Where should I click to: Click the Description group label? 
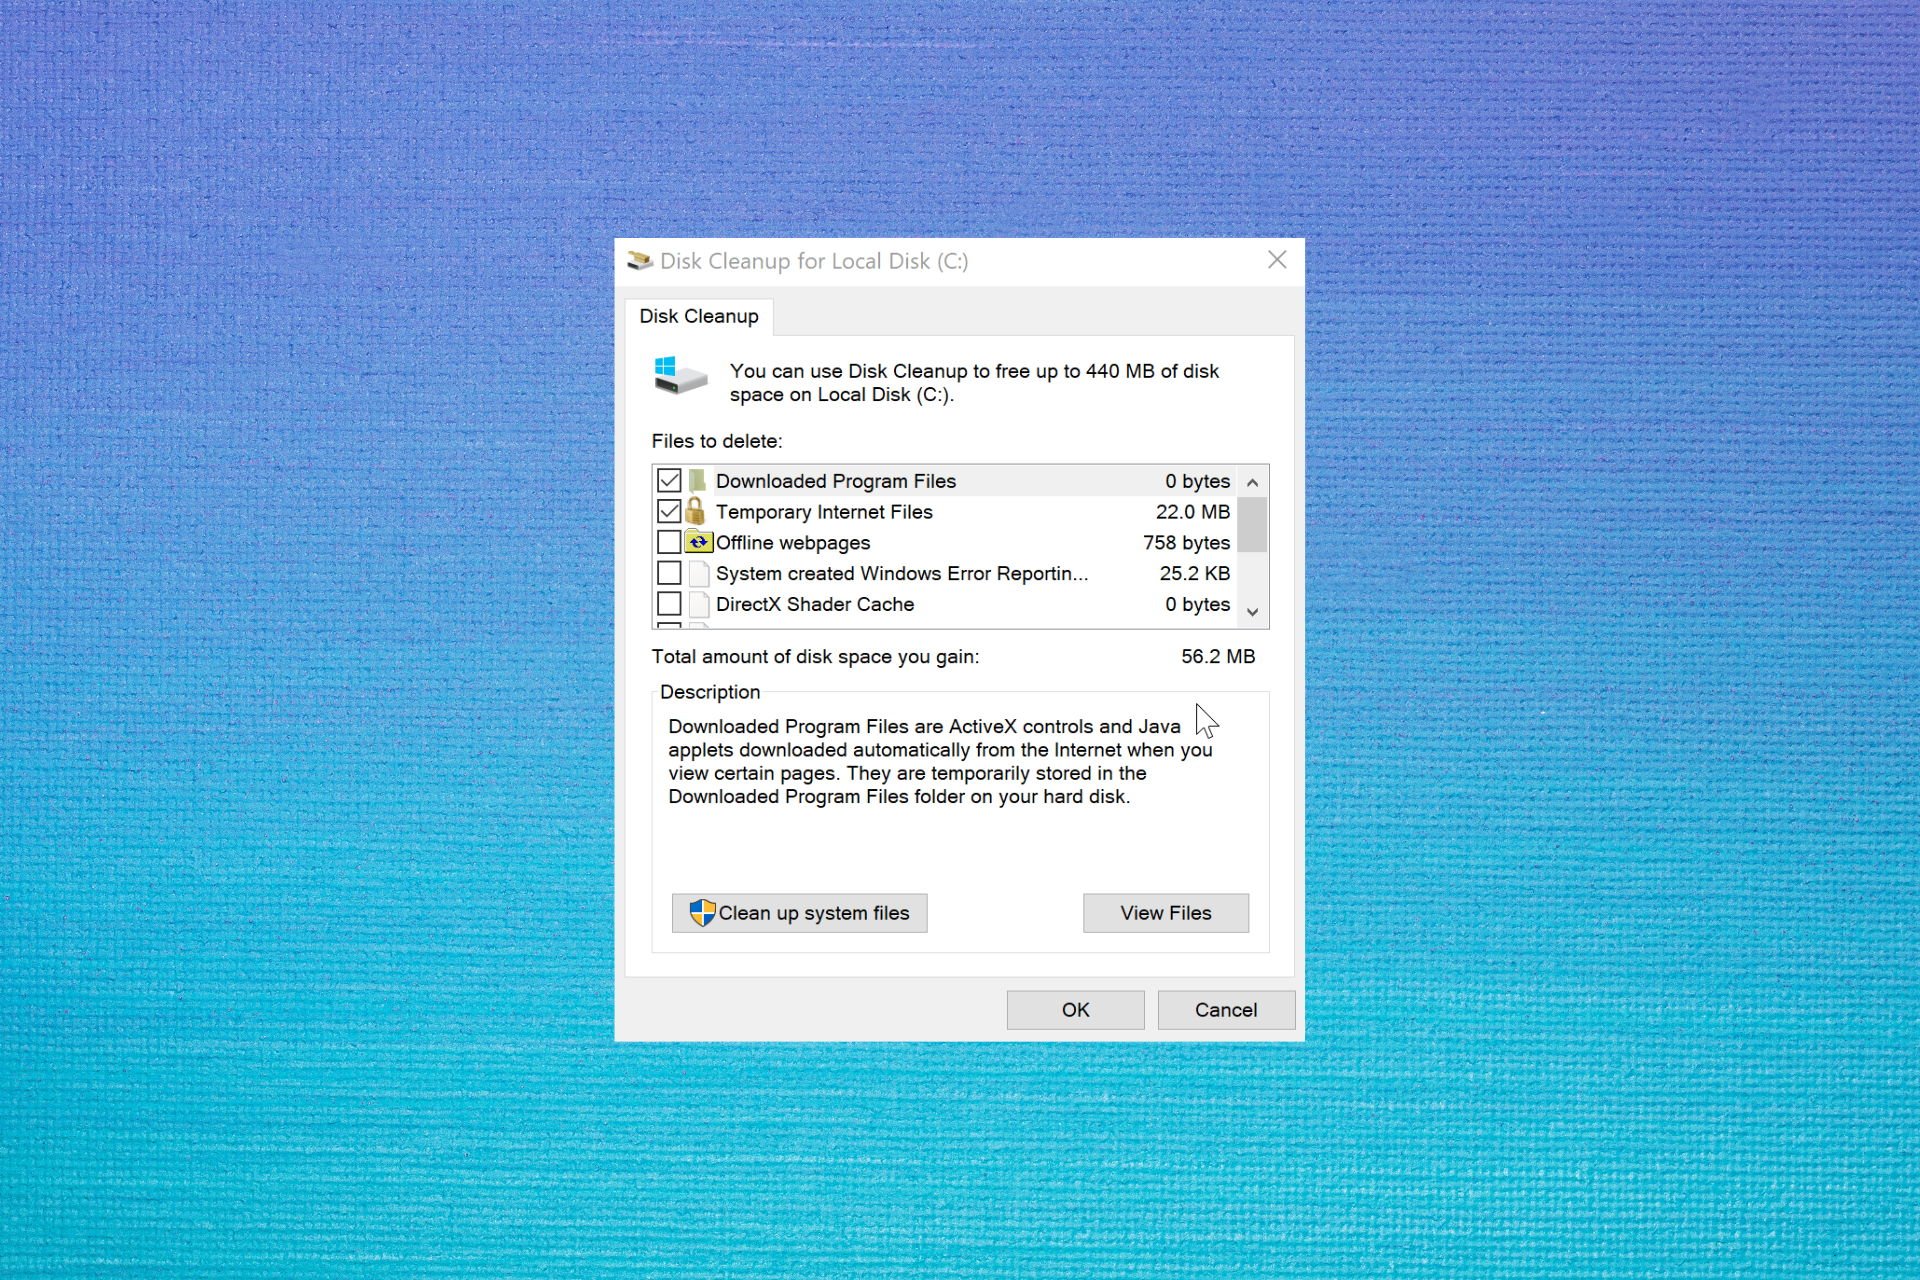coord(710,692)
